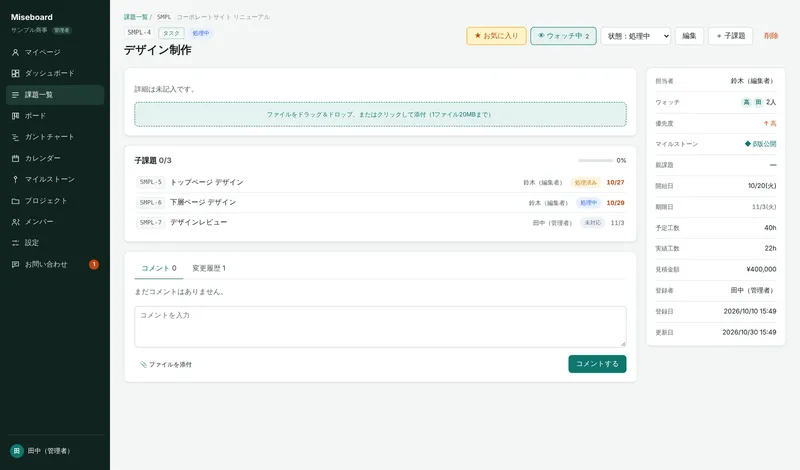Screen dimensions: 800x470
Task: Click the 編集 button
Action: pyautogui.click(x=689, y=36)
